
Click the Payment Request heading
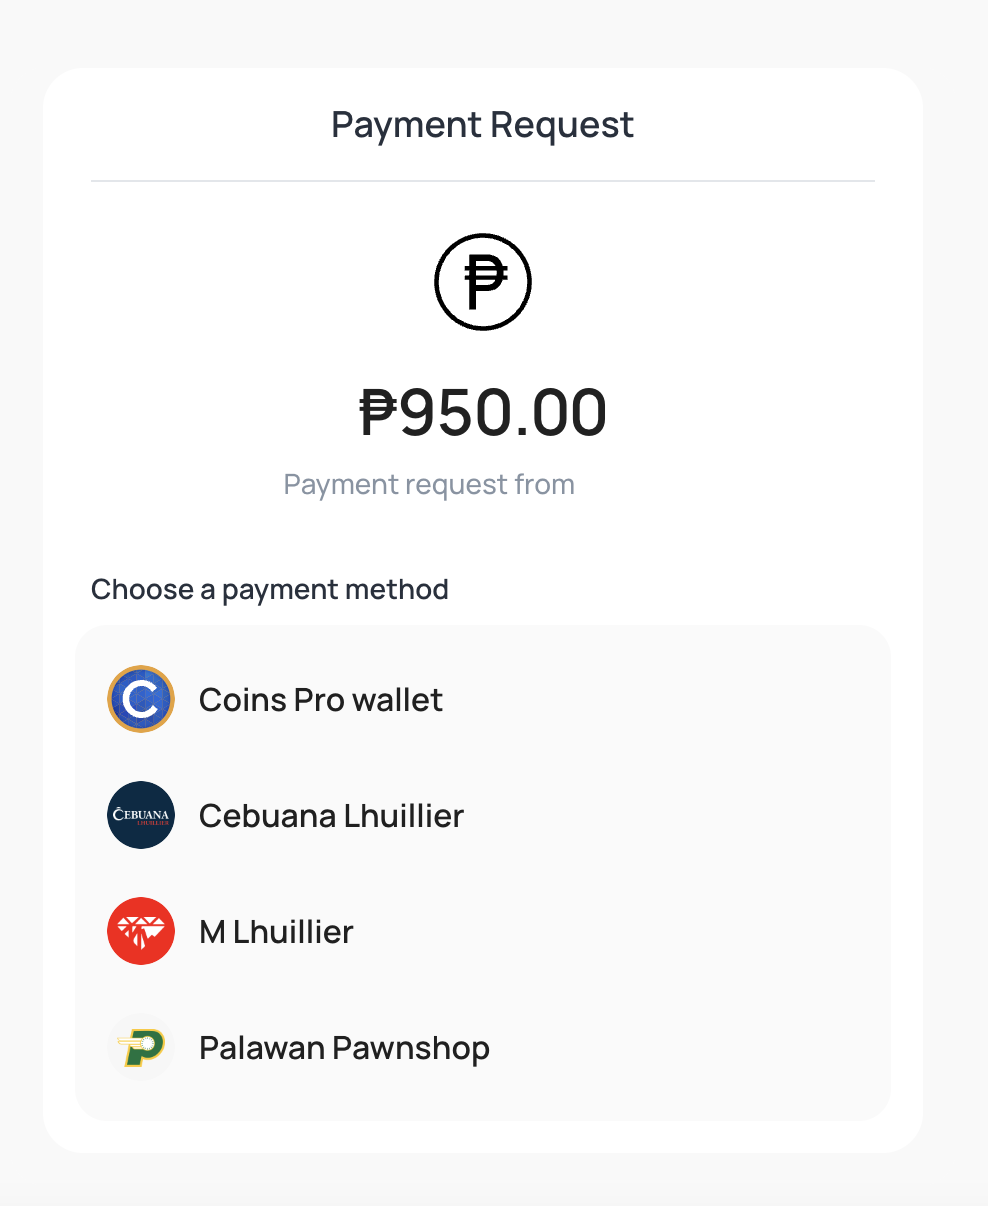pyautogui.click(x=482, y=125)
